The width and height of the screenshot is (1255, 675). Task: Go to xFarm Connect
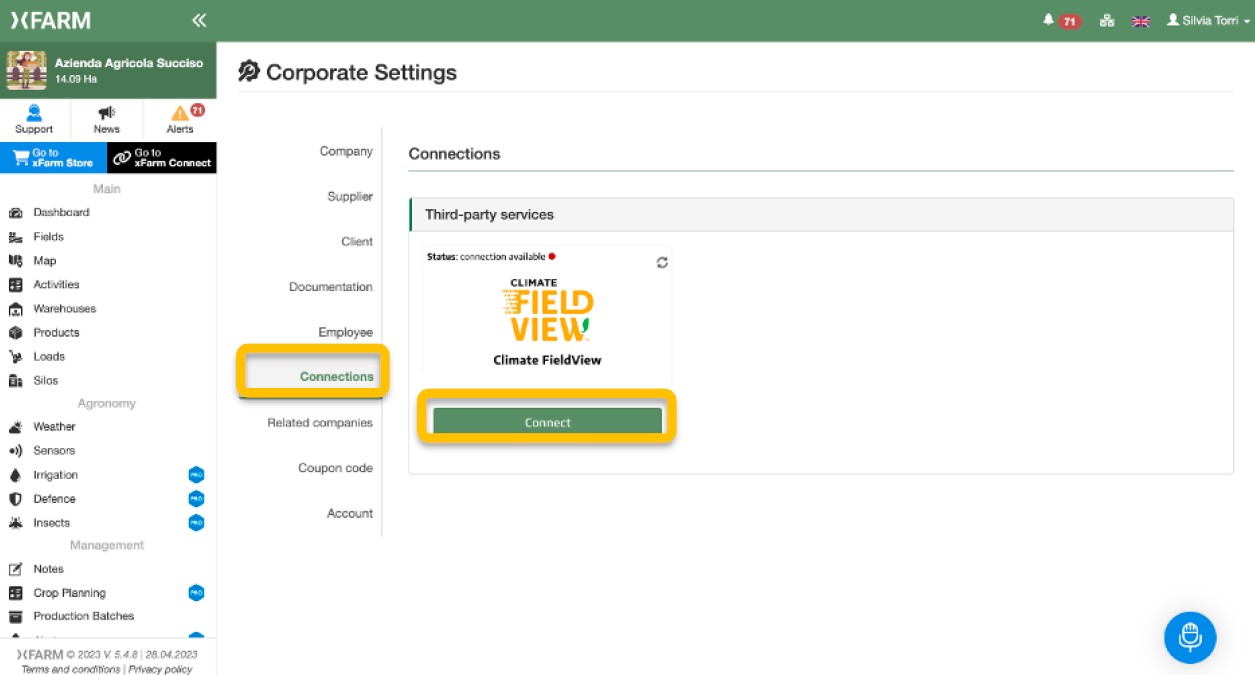[162, 158]
